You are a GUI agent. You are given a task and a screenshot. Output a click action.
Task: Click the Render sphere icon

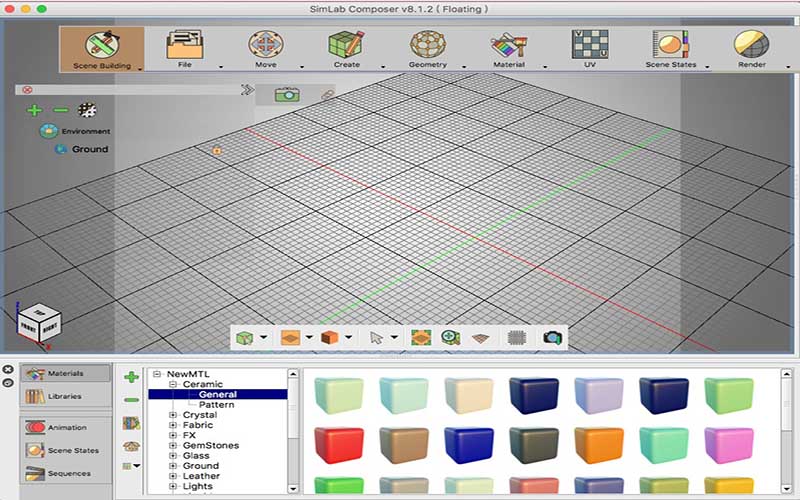pyautogui.click(x=752, y=44)
